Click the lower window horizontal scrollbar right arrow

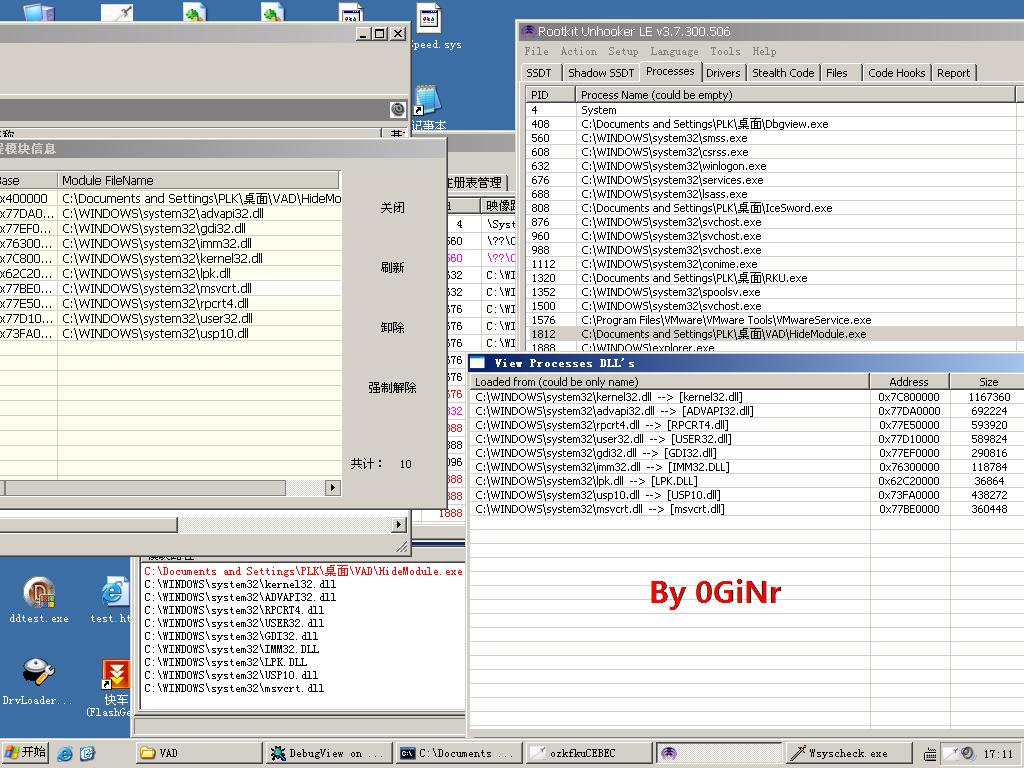(399, 524)
